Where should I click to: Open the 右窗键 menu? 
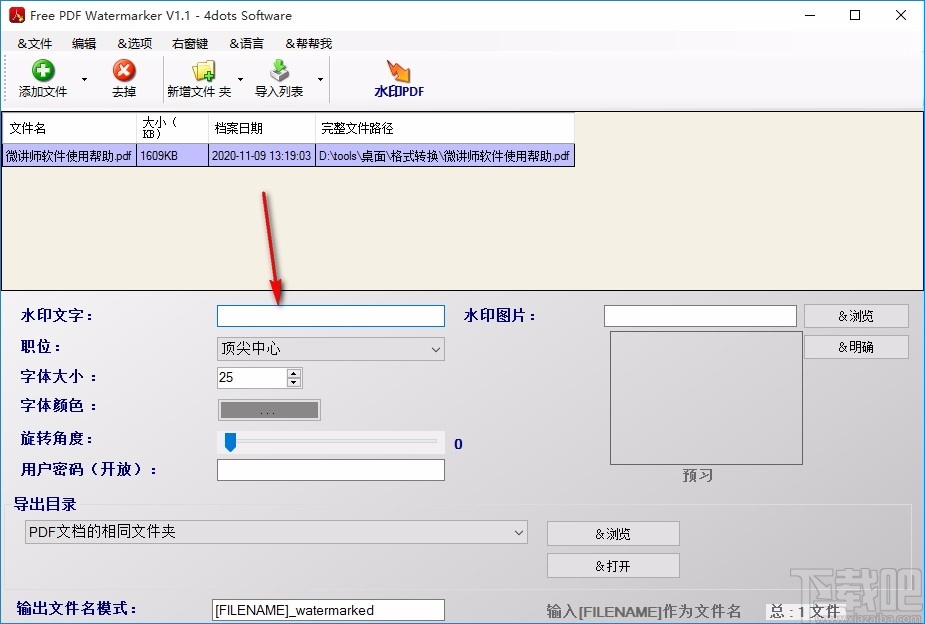(x=190, y=43)
